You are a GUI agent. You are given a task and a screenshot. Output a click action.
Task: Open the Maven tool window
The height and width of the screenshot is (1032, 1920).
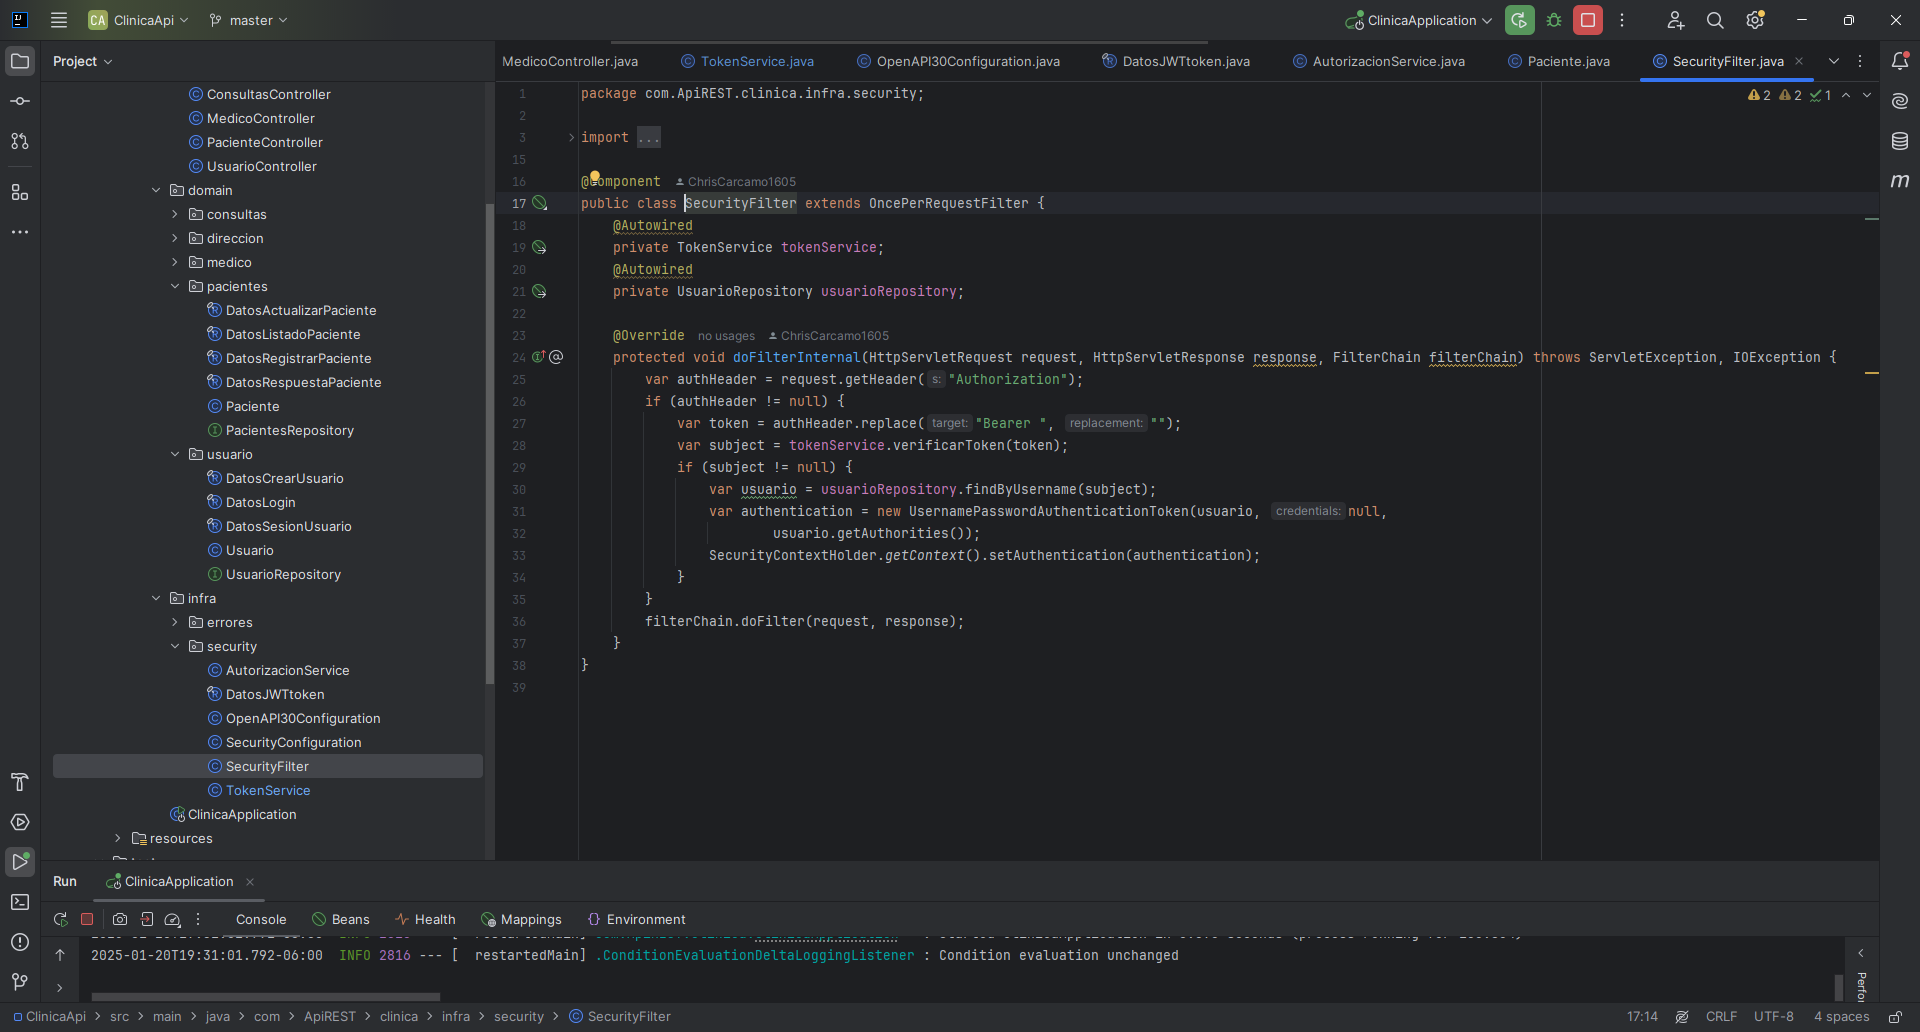(x=1900, y=181)
